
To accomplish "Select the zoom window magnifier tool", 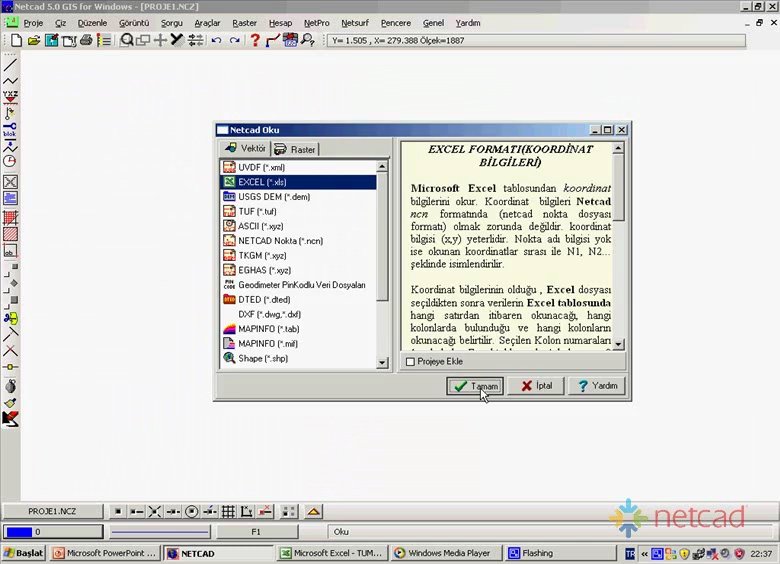I will (127, 40).
